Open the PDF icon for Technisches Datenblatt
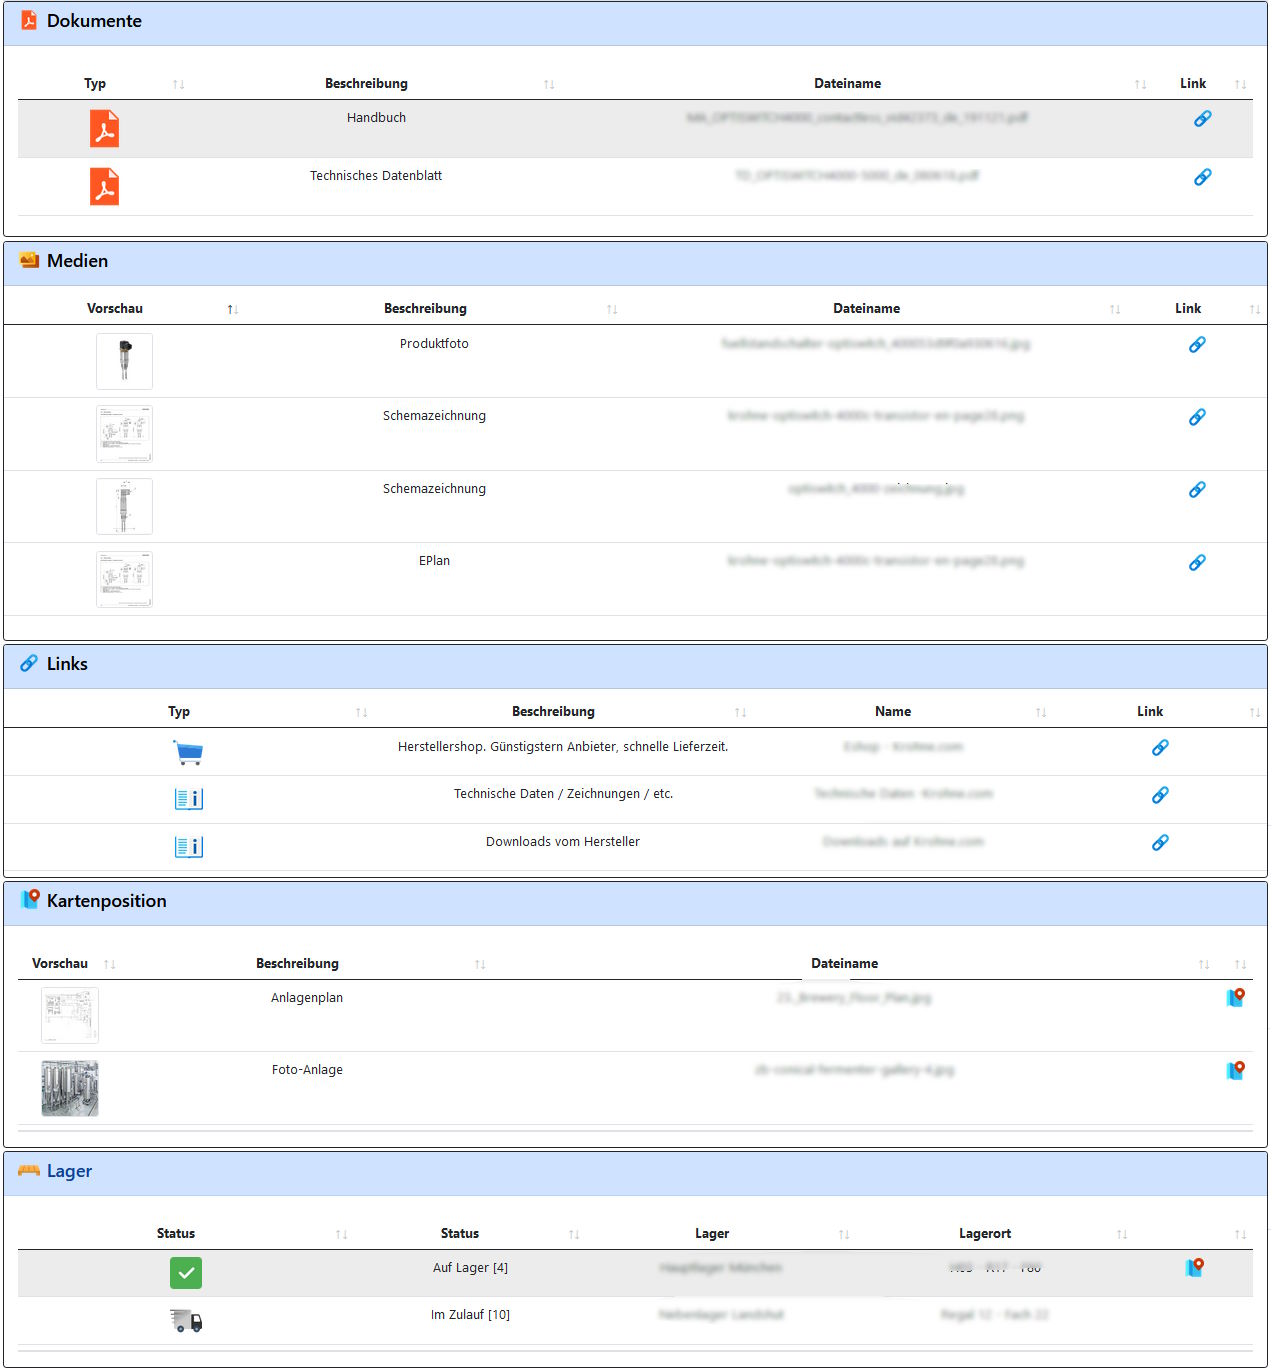The image size is (1277, 1368). point(105,187)
